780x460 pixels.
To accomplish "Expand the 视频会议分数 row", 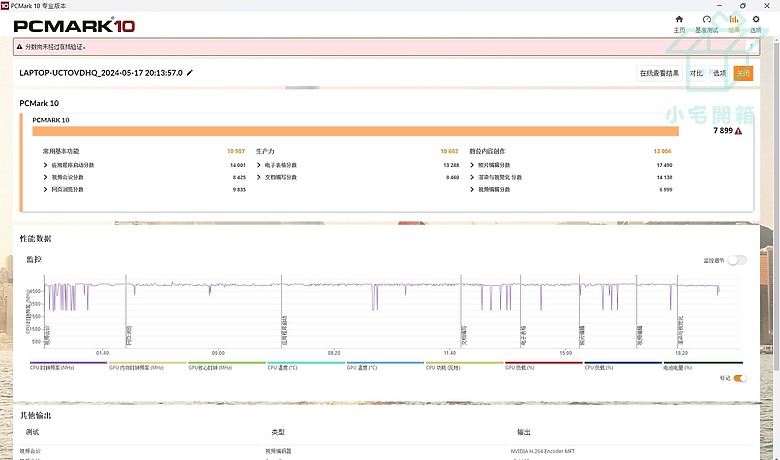I will [45, 177].
